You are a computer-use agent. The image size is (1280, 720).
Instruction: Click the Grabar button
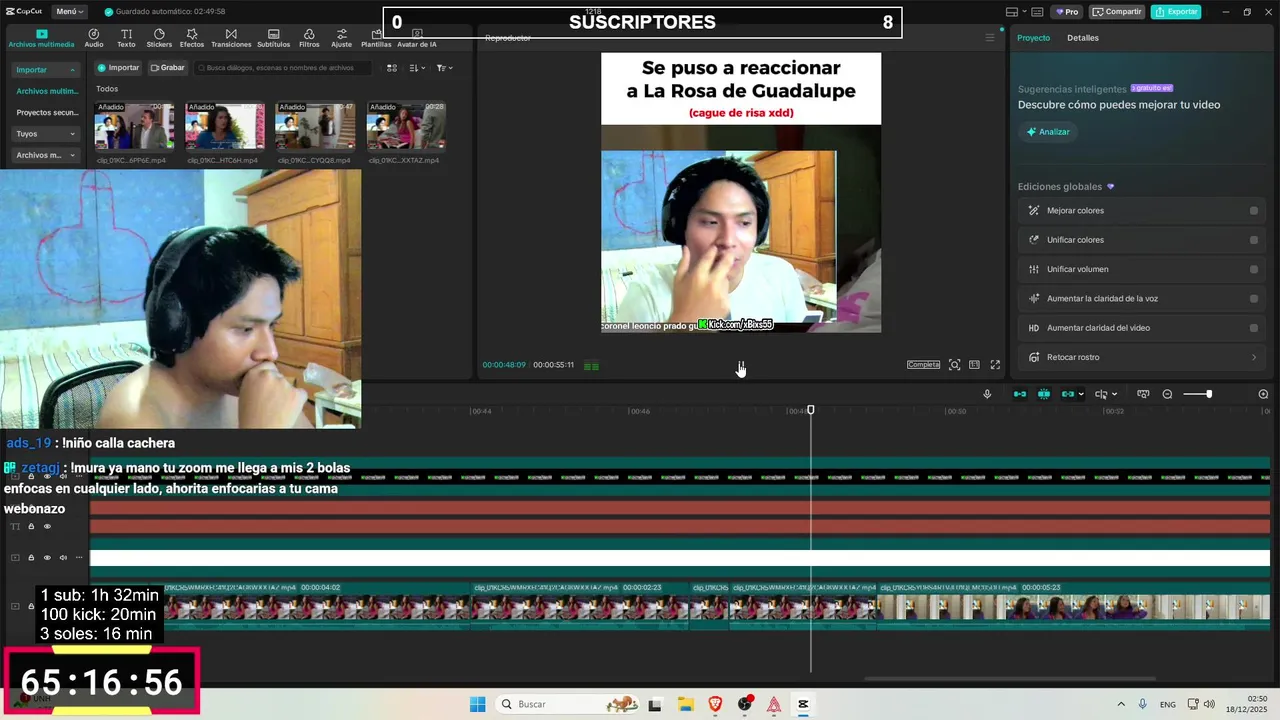(167, 68)
